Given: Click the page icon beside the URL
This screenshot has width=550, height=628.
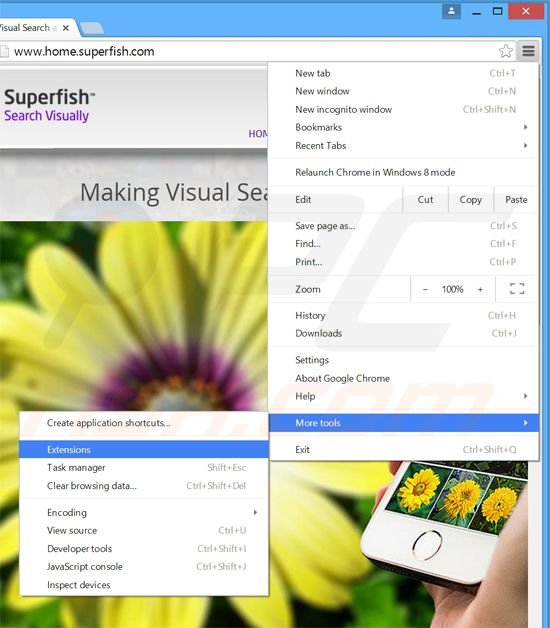Looking at the screenshot, I should coord(4,51).
